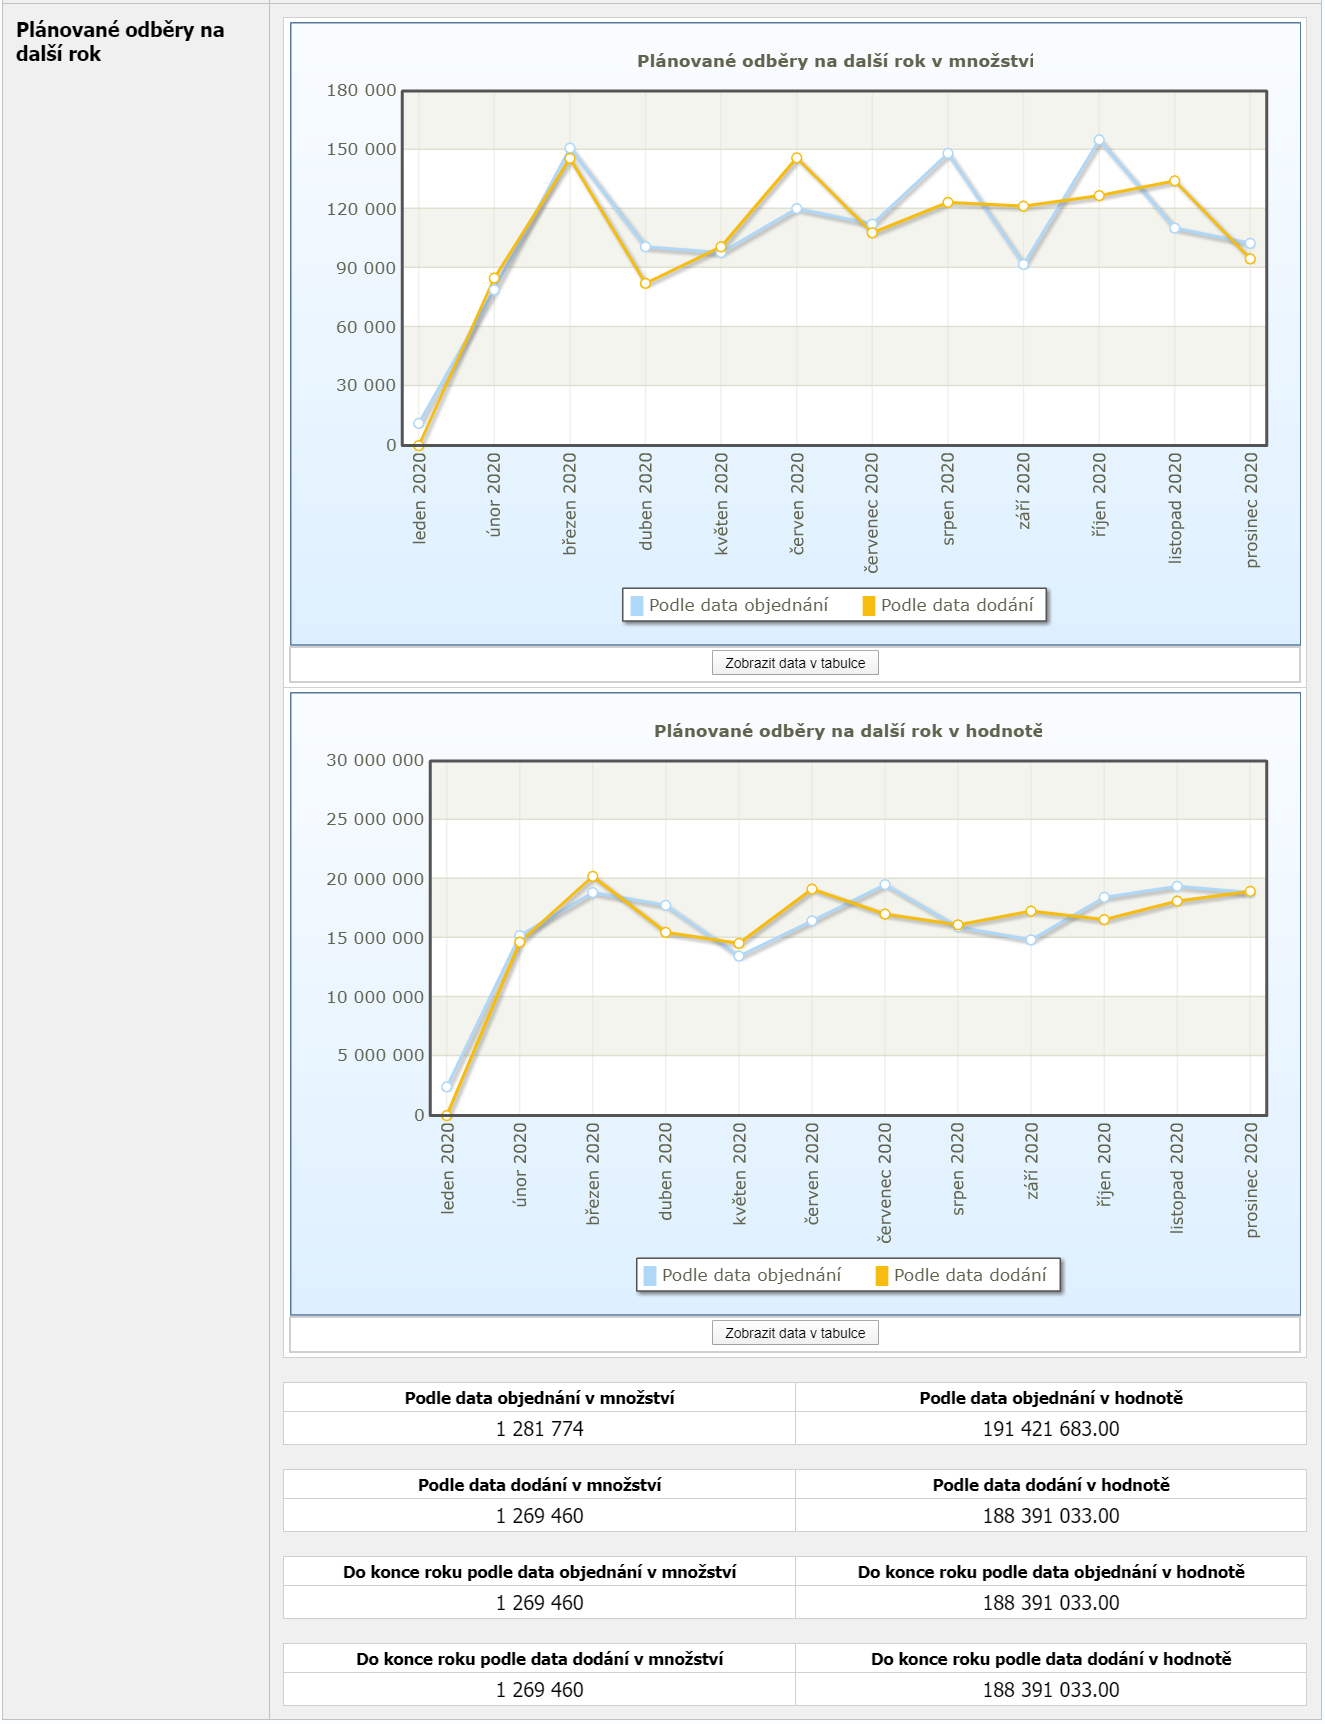
Task: Select blue červenec 2020 point in value chart
Action: [885, 885]
